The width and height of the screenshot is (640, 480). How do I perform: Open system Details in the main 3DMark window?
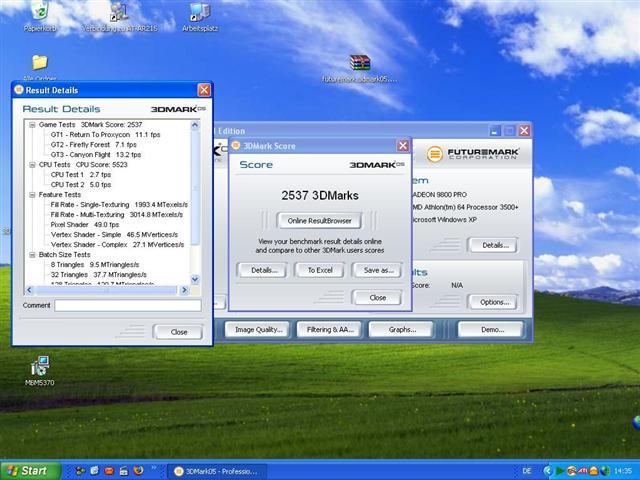tap(493, 245)
